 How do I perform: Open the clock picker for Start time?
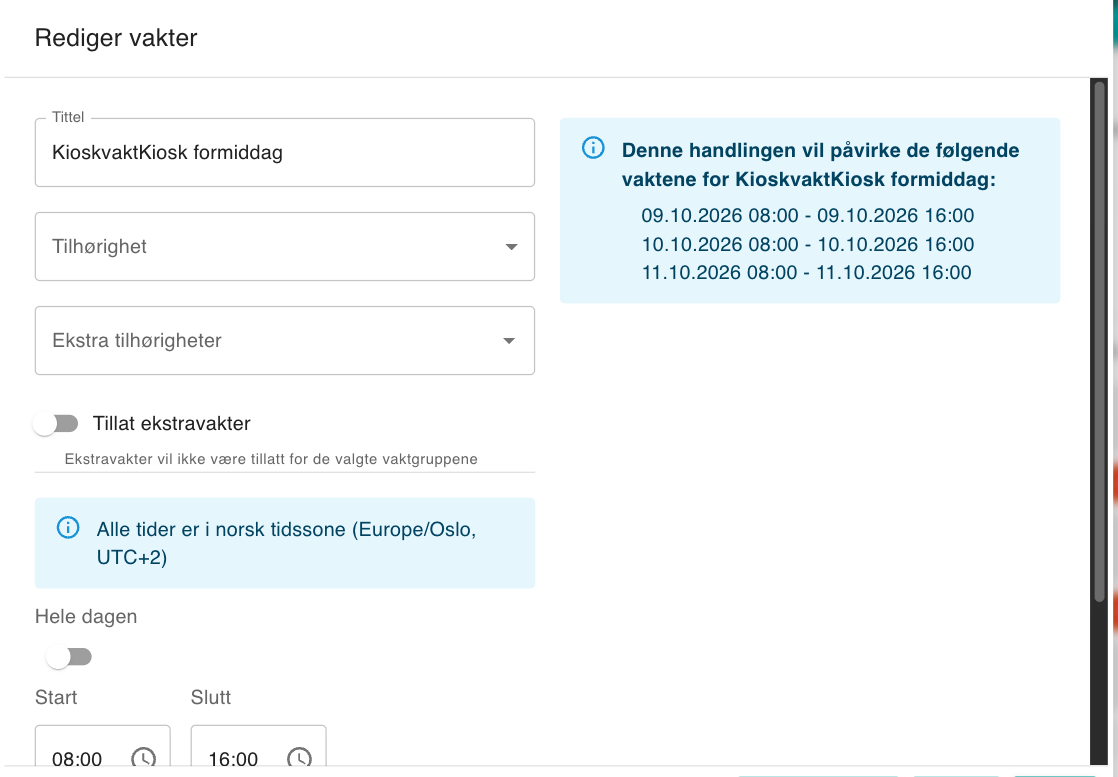[x=143, y=757]
